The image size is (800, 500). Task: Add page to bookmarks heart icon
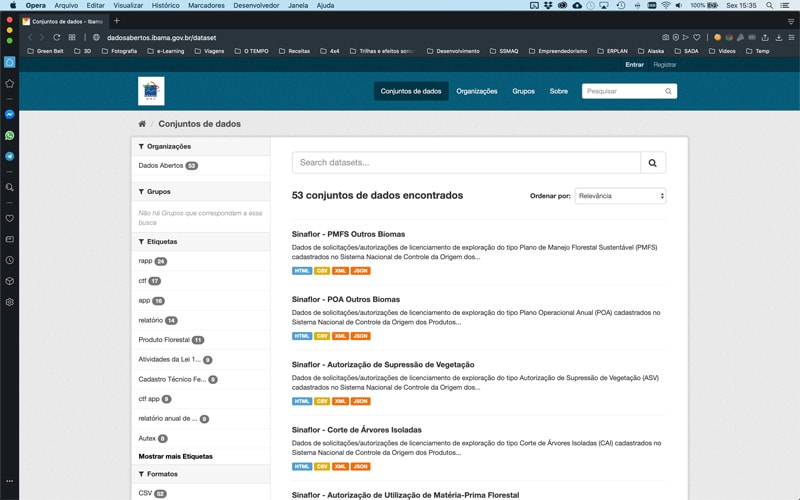(697, 37)
